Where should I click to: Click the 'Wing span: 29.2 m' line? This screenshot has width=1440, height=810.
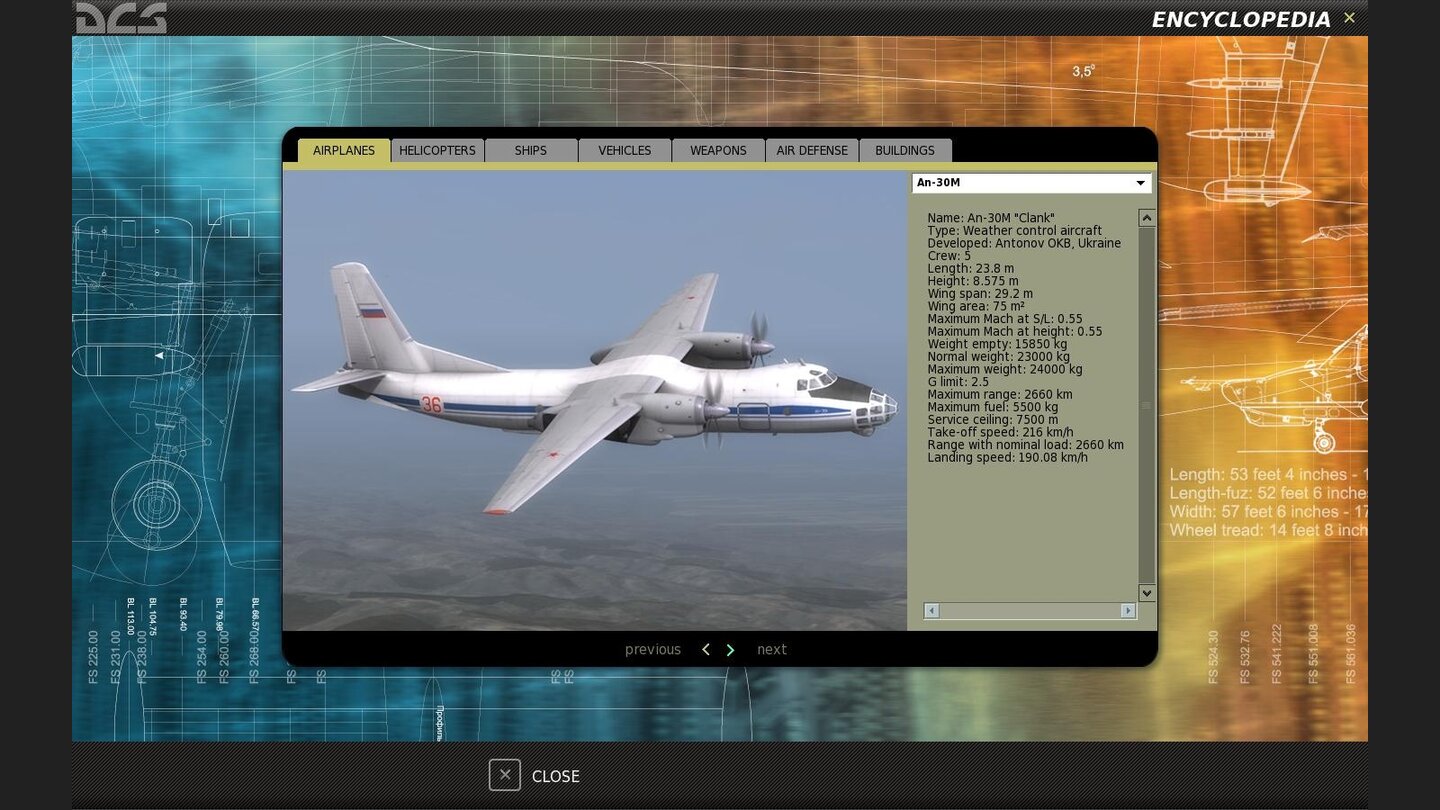pyautogui.click(x=980, y=294)
